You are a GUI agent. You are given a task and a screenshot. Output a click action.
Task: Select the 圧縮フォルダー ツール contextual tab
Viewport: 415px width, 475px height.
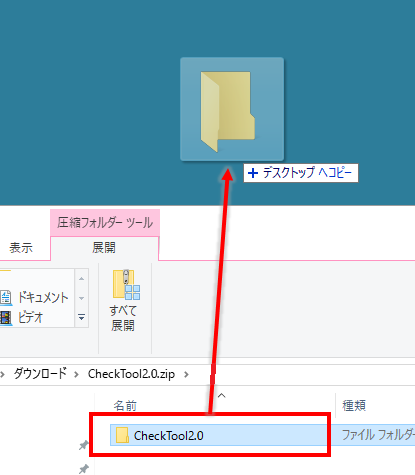[105, 223]
